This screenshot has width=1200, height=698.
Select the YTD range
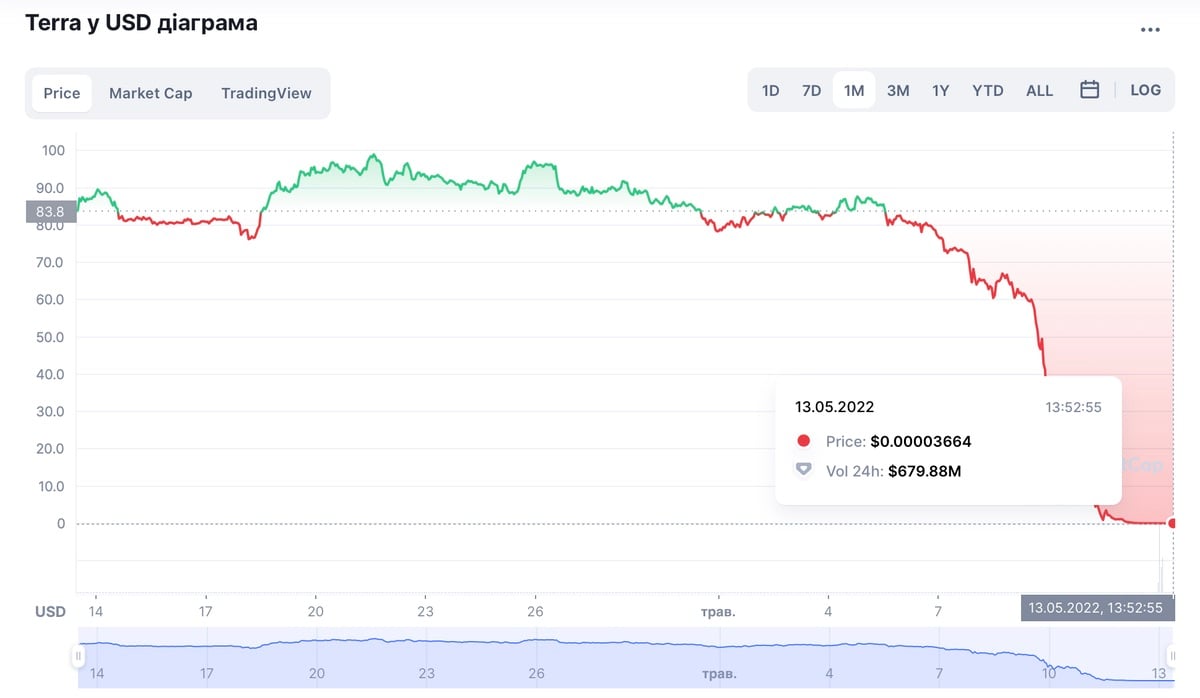tap(988, 90)
